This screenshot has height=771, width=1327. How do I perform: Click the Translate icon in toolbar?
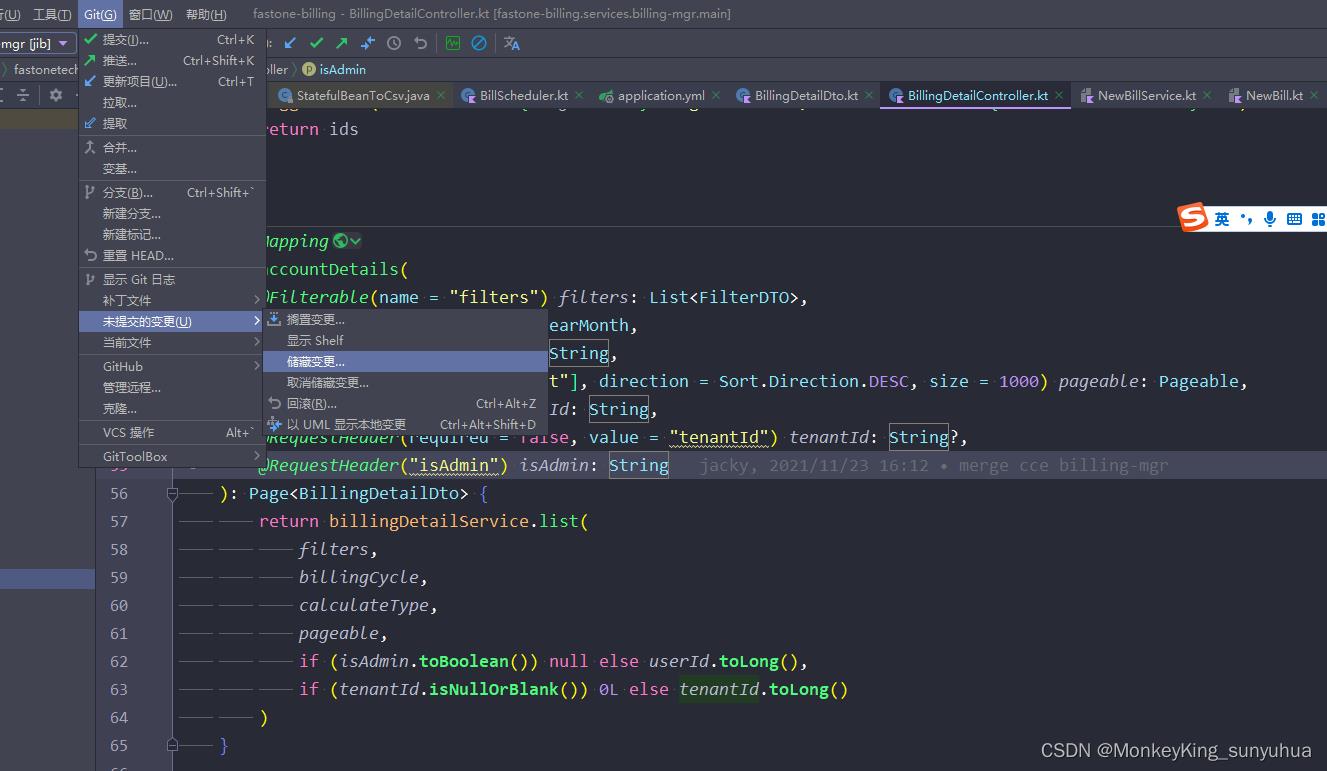click(x=512, y=43)
